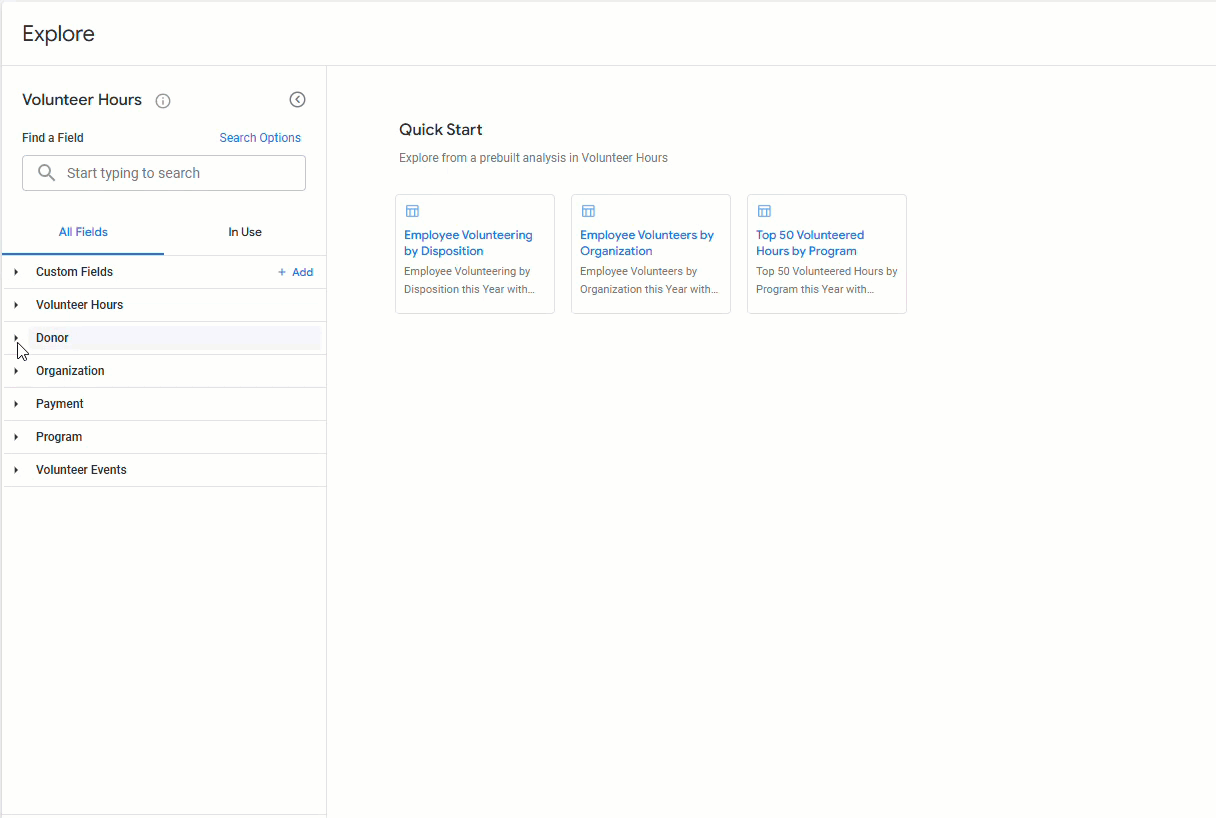The width and height of the screenshot is (1216, 818).
Task: Expand the Volunteer Hours field group arrow
Action: pyautogui.click(x=16, y=305)
